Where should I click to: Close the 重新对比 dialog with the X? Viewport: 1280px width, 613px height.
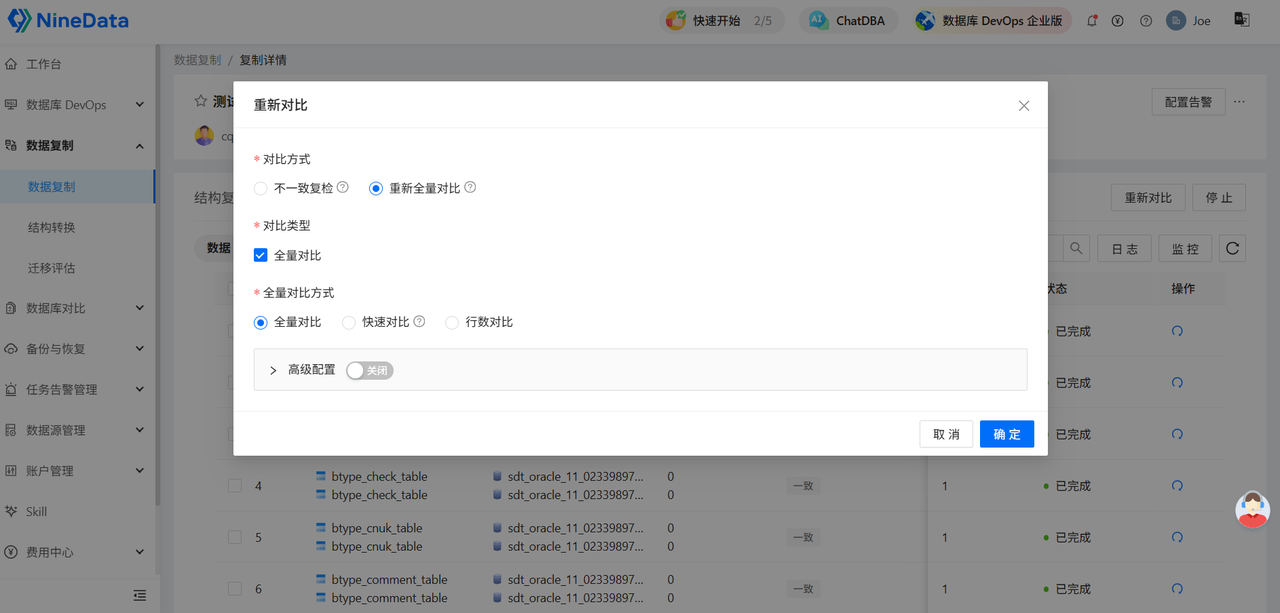click(x=1023, y=105)
